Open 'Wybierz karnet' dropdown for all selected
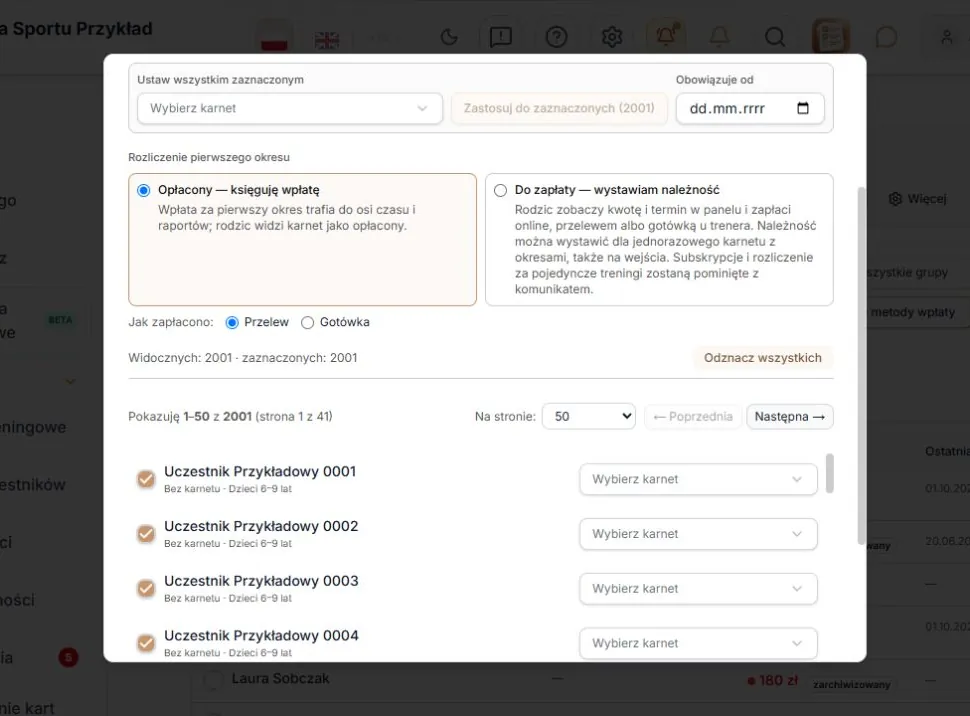 click(x=290, y=108)
